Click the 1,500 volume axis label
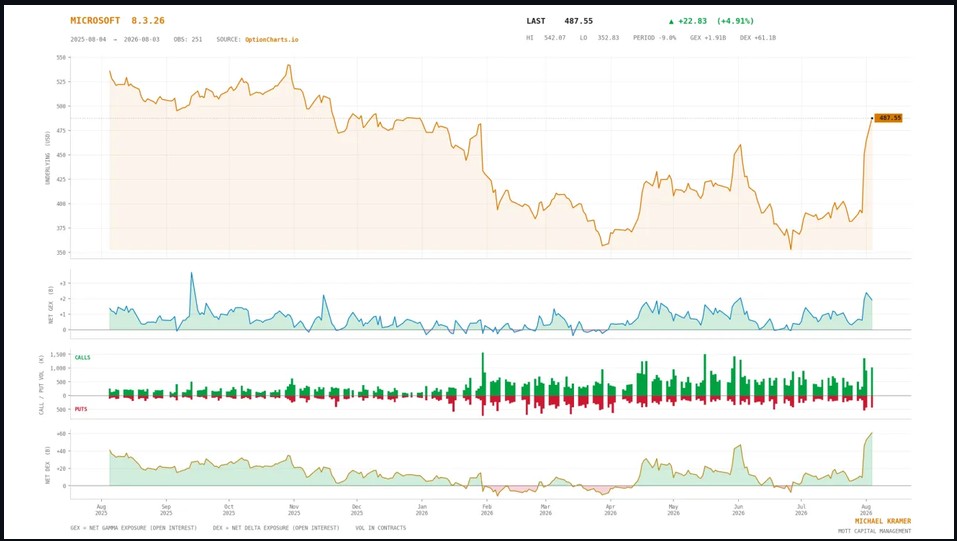 (x=58, y=354)
